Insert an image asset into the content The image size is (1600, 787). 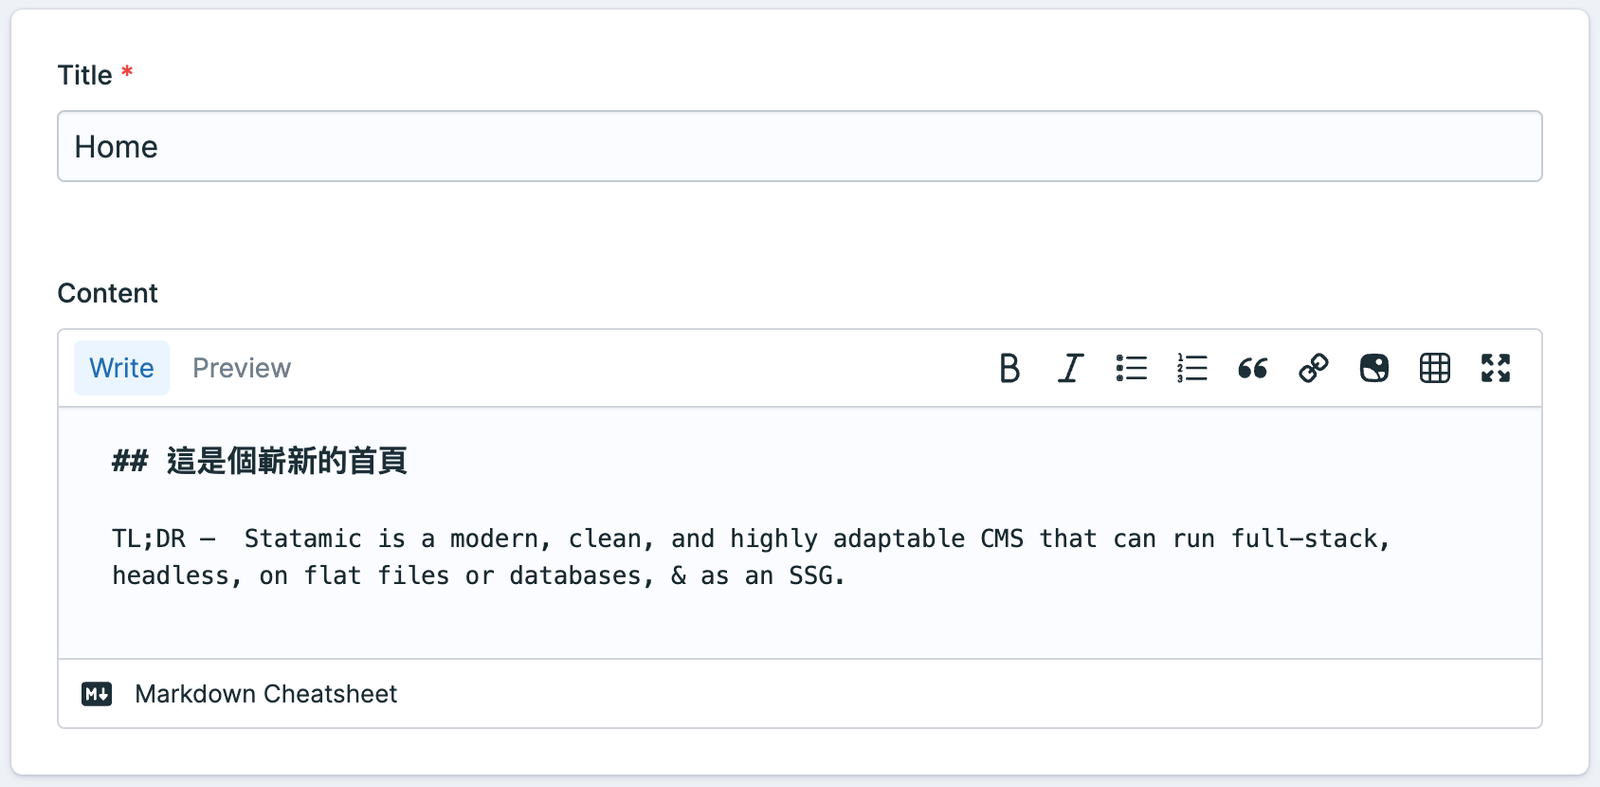[x=1374, y=368]
